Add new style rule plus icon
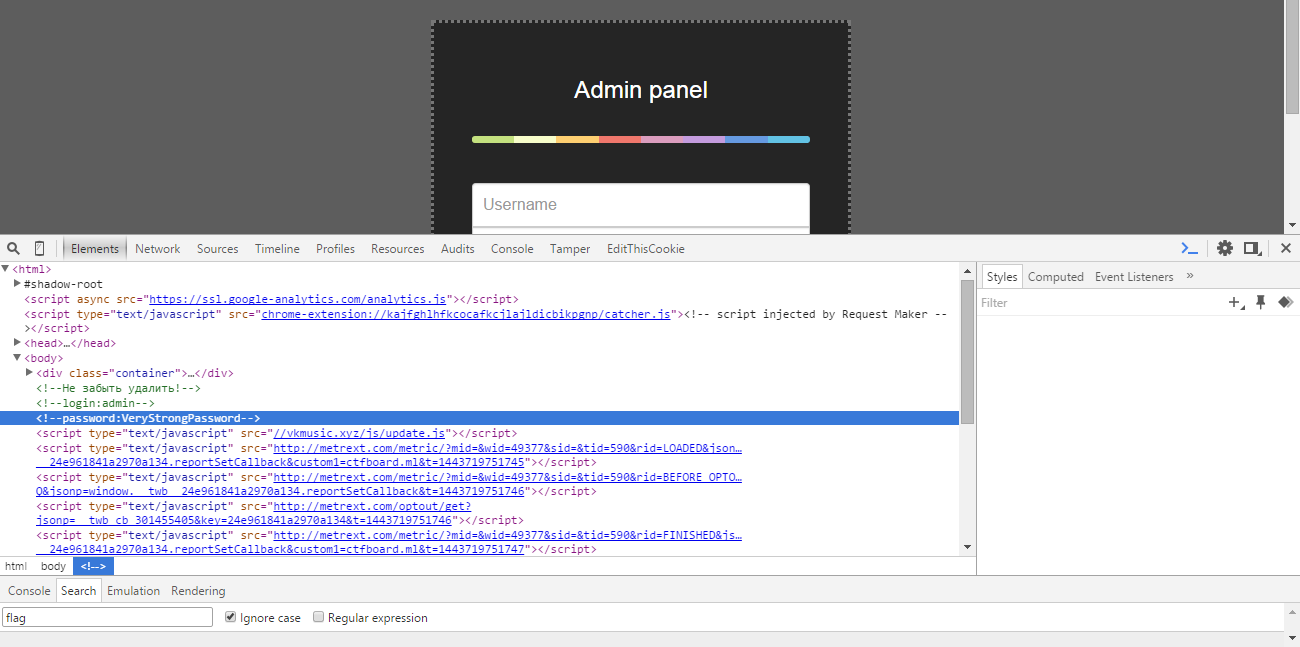 click(1235, 303)
